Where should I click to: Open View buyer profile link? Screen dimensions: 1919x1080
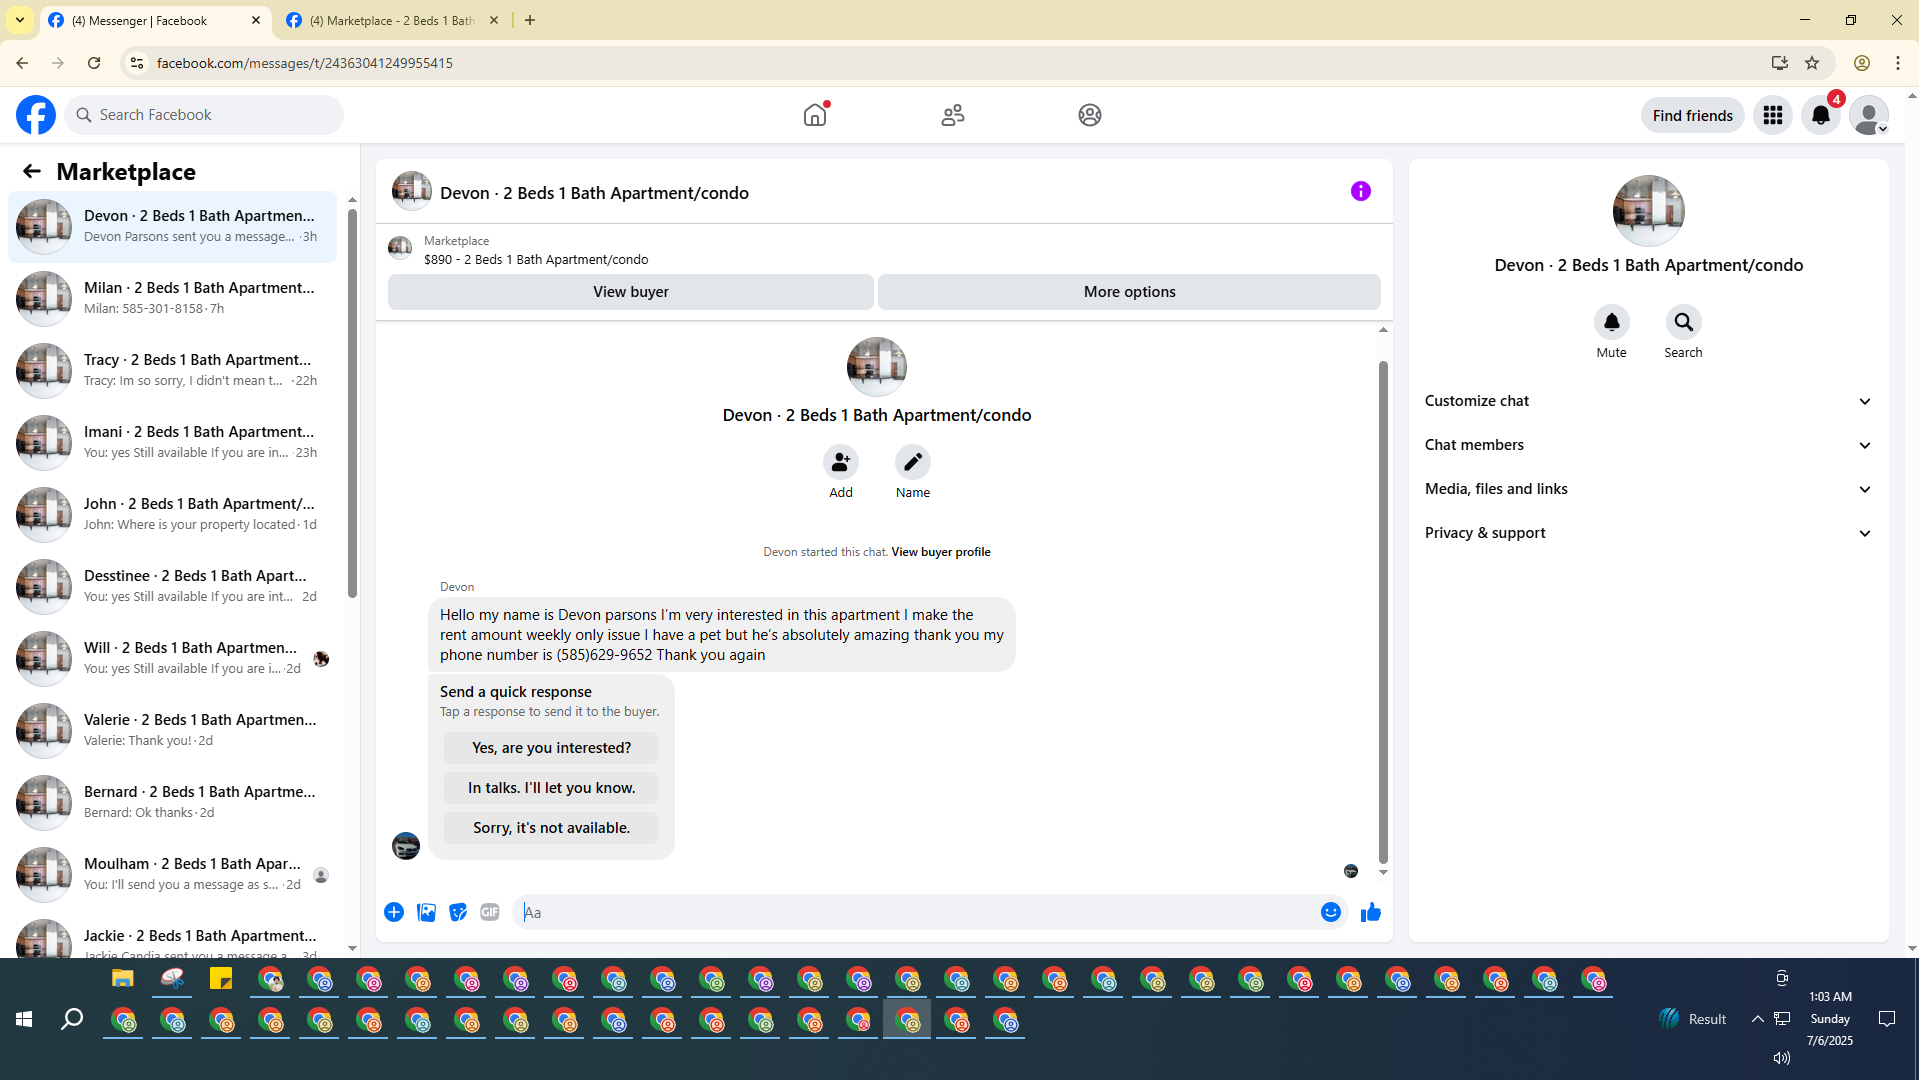[940, 552]
